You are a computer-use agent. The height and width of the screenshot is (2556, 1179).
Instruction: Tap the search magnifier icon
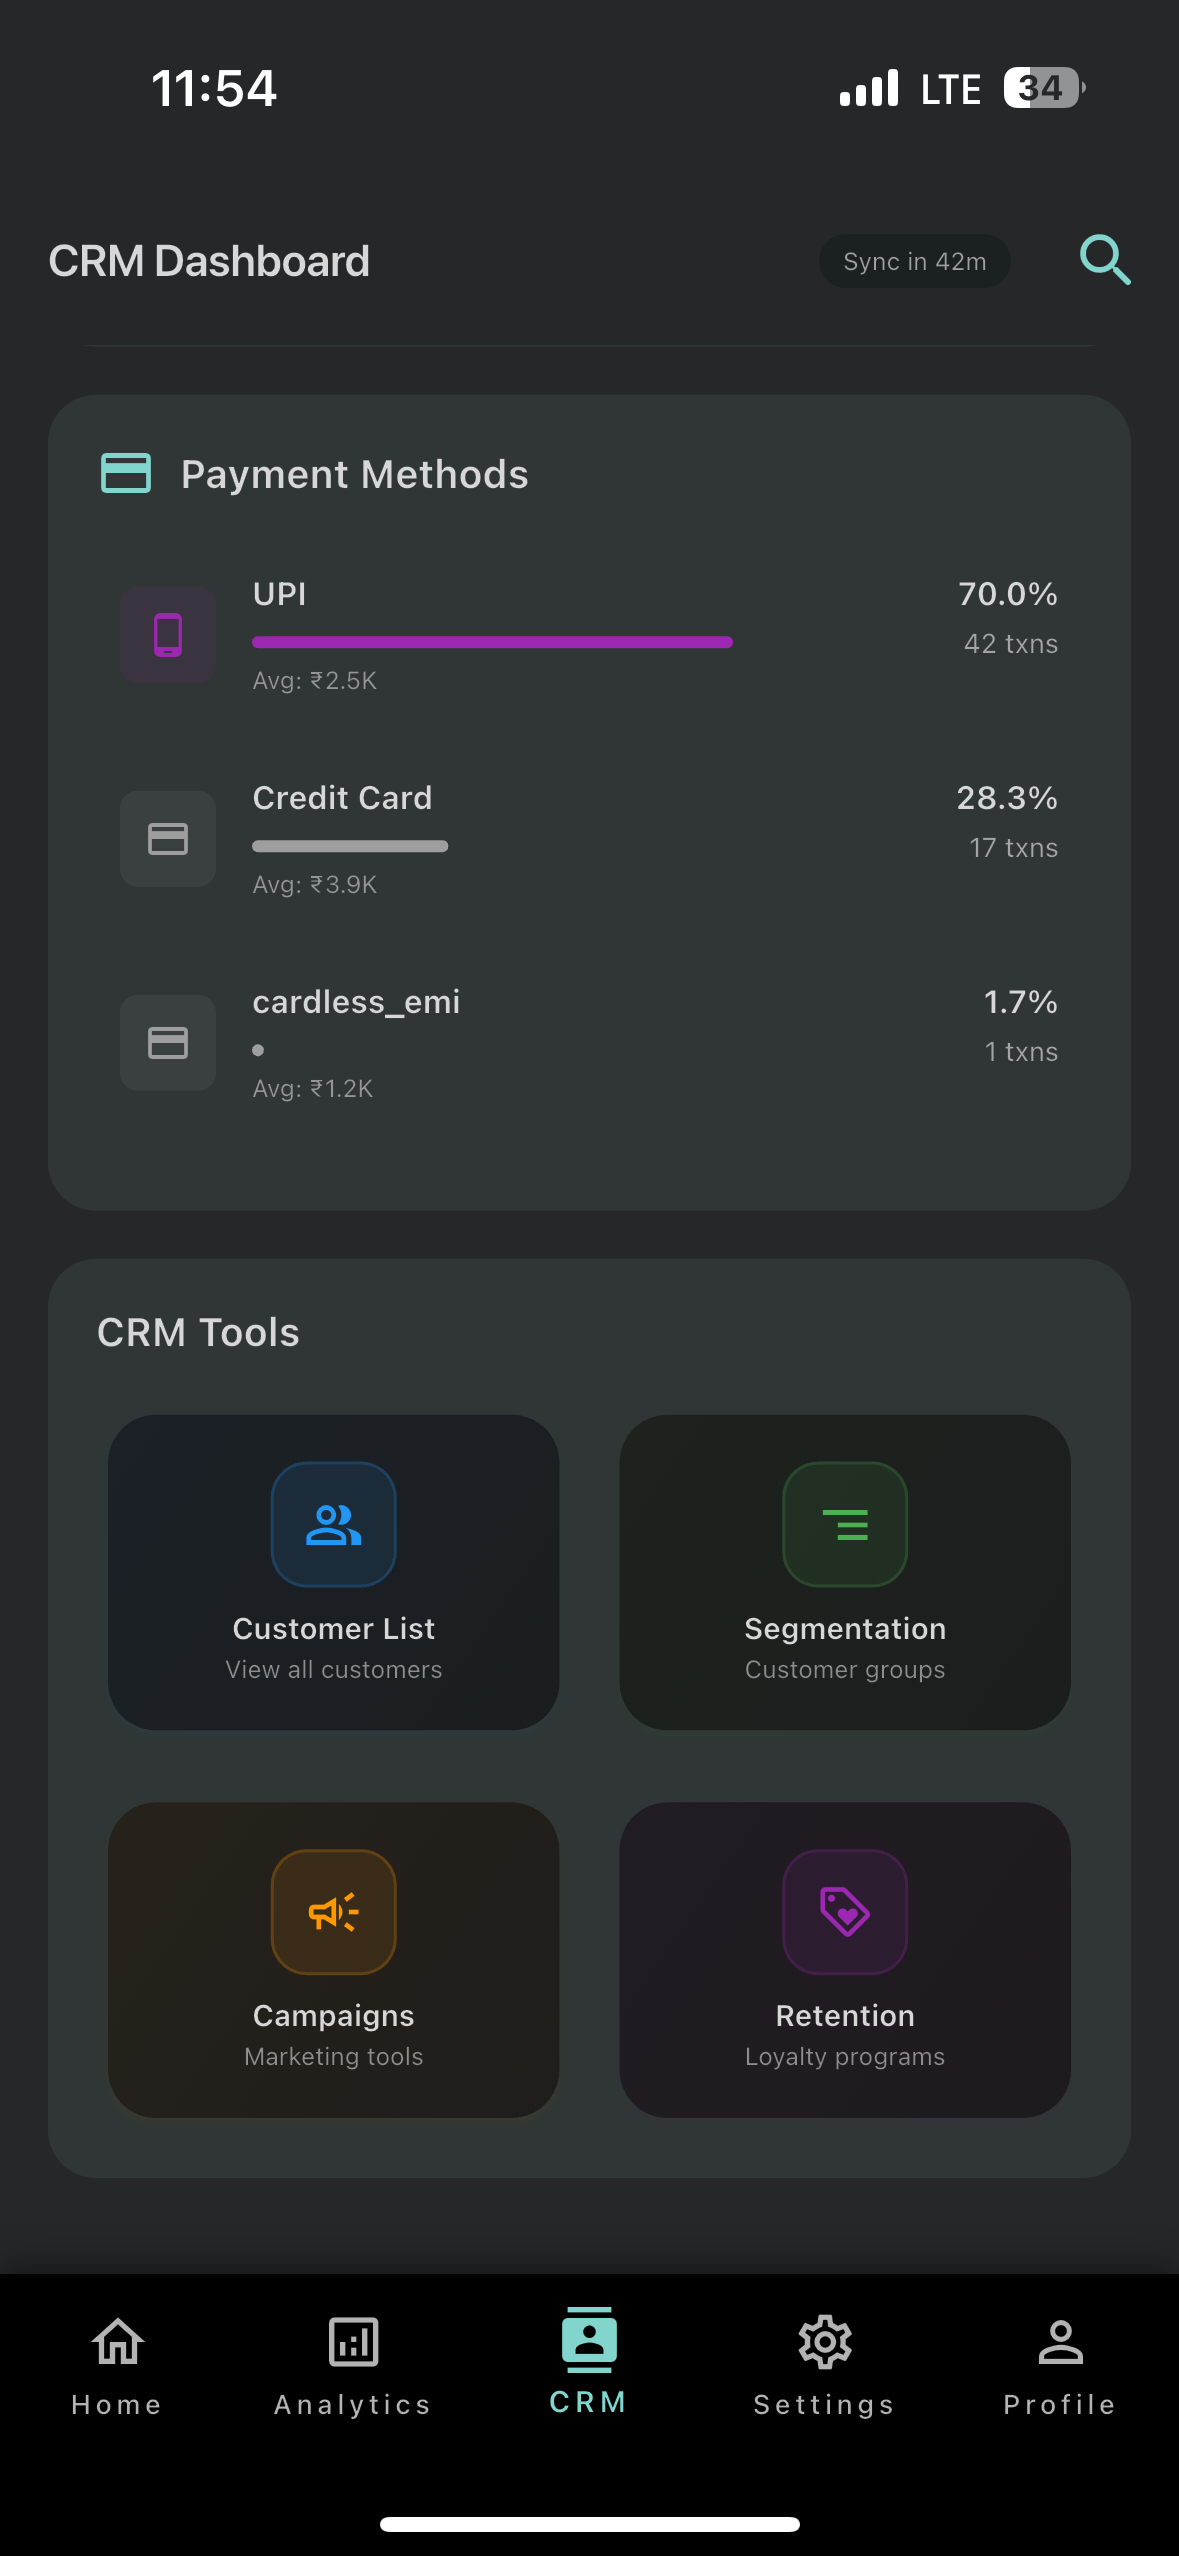point(1105,261)
